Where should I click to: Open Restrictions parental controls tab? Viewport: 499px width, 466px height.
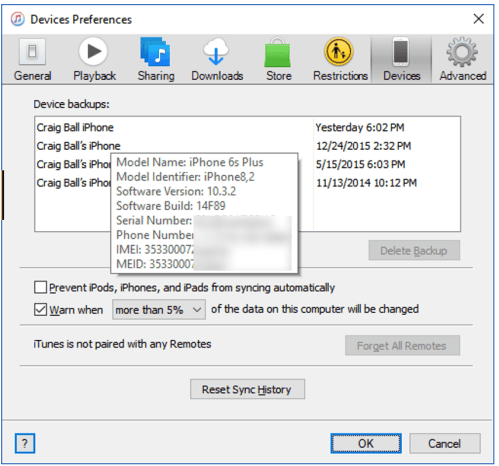click(340, 60)
